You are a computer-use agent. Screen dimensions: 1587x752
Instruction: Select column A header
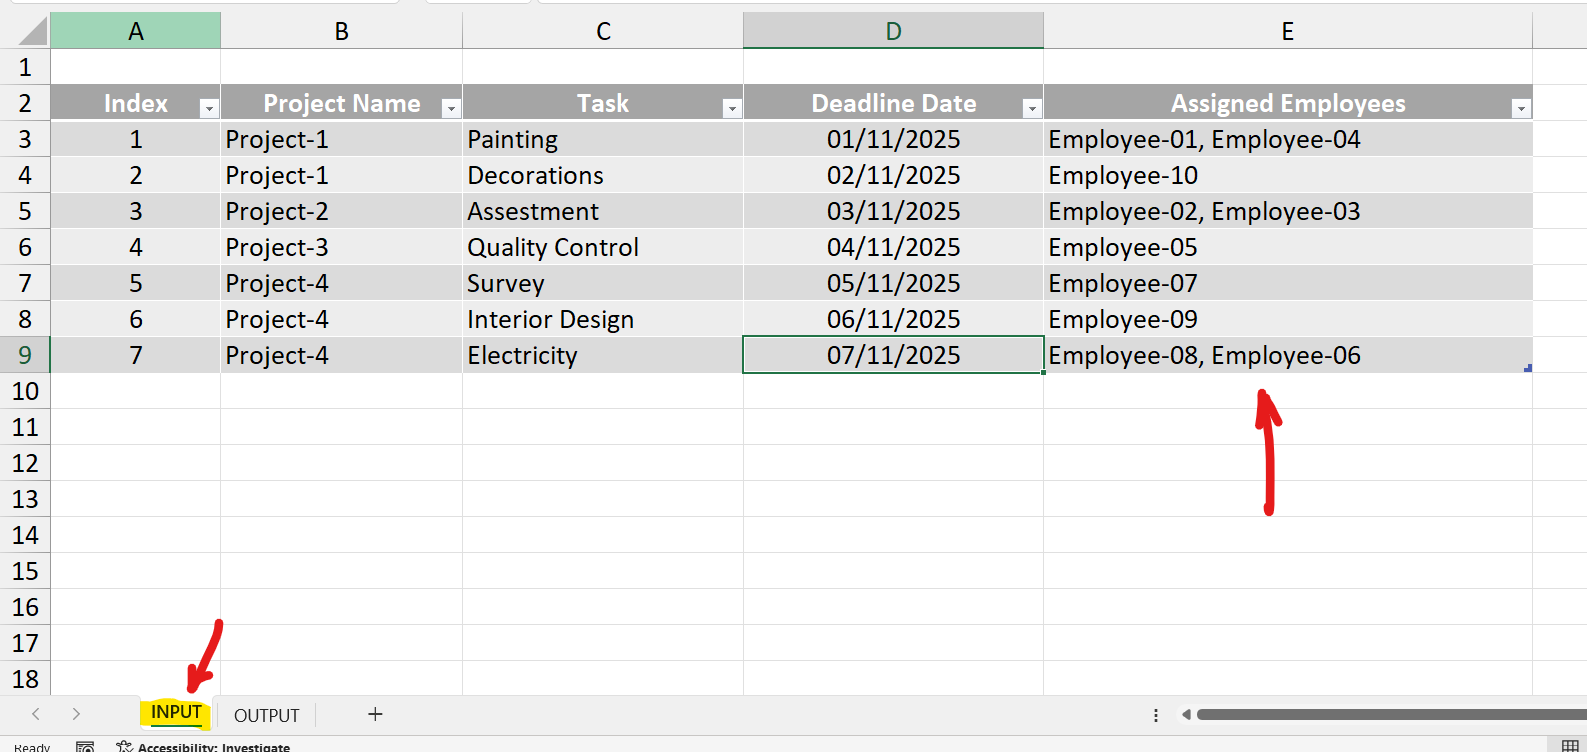[x=135, y=31]
